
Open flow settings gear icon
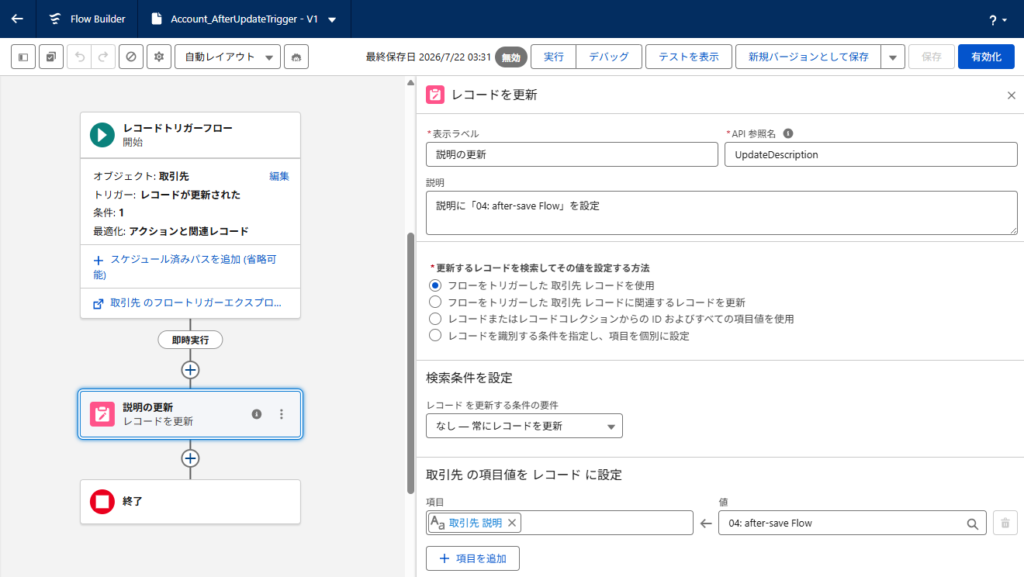coord(159,57)
